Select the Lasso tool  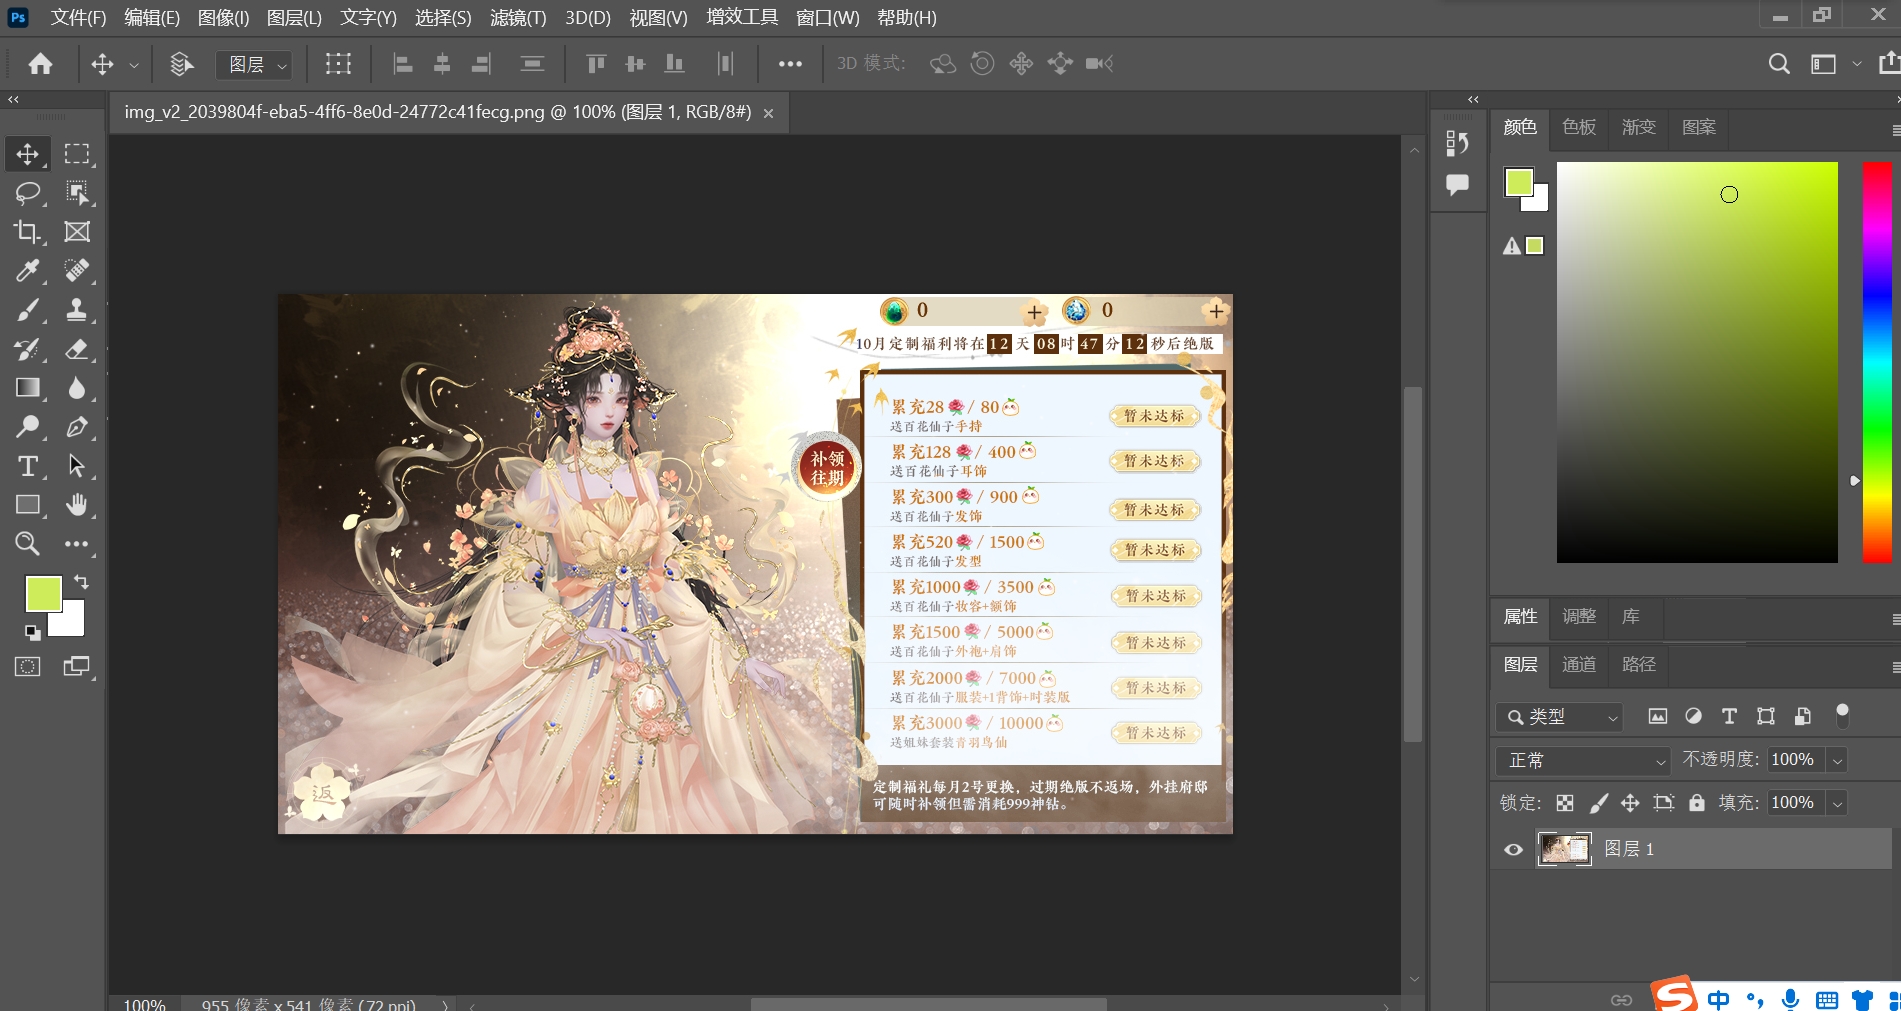point(27,193)
